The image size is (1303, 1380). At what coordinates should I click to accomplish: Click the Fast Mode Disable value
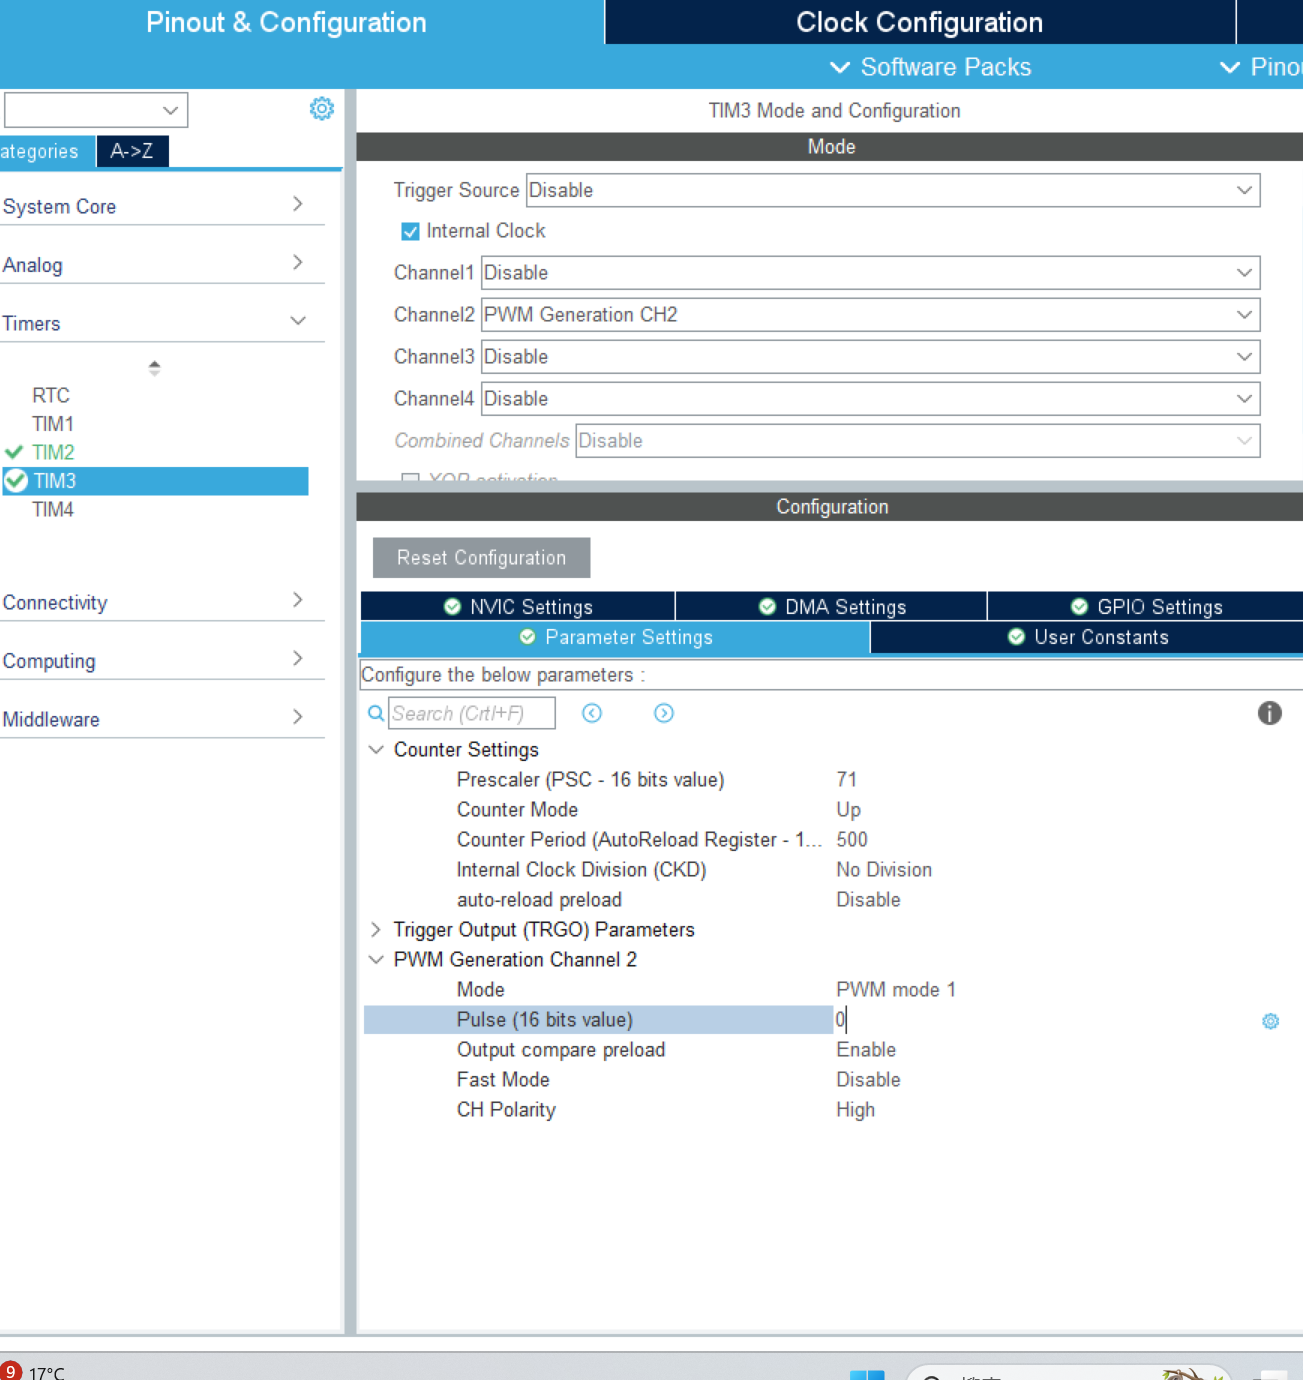pyautogui.click(x=868, y=1080)
